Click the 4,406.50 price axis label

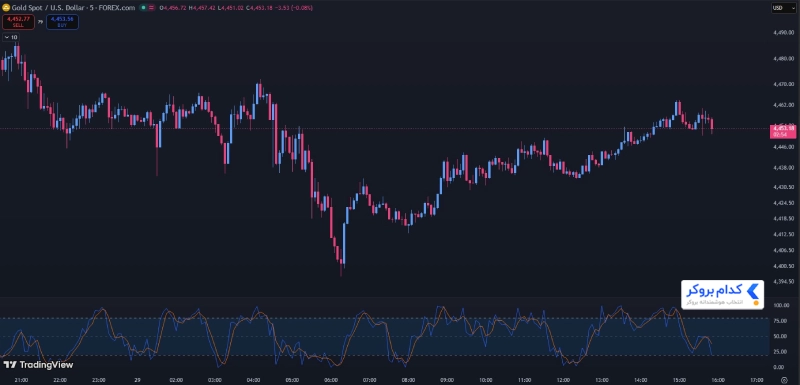[783, 250]
